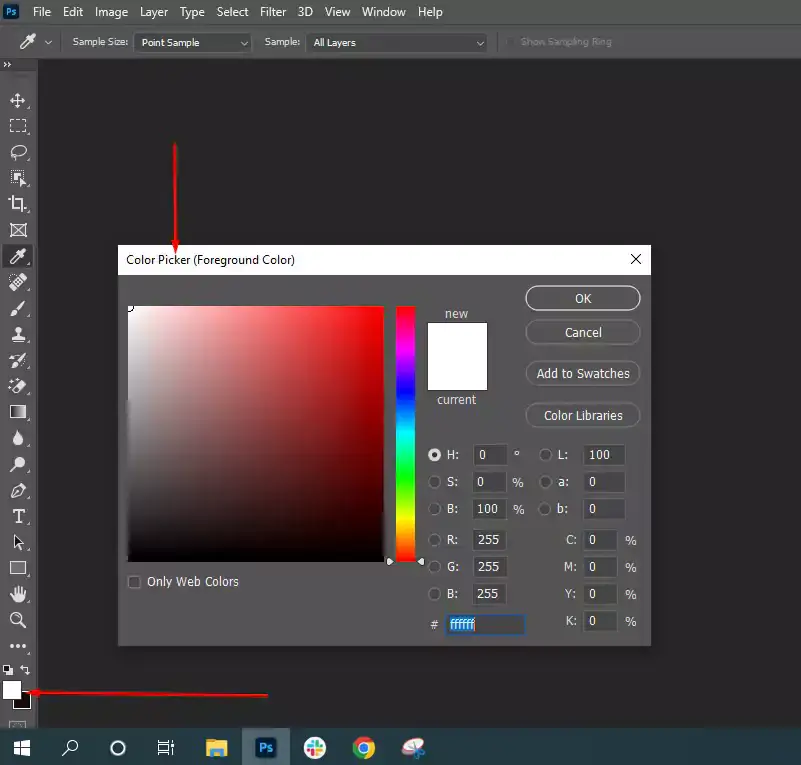Select the R red radio button
Image resolution: width=801 pixels, height=765 pixels.
[x=434, y=539]
